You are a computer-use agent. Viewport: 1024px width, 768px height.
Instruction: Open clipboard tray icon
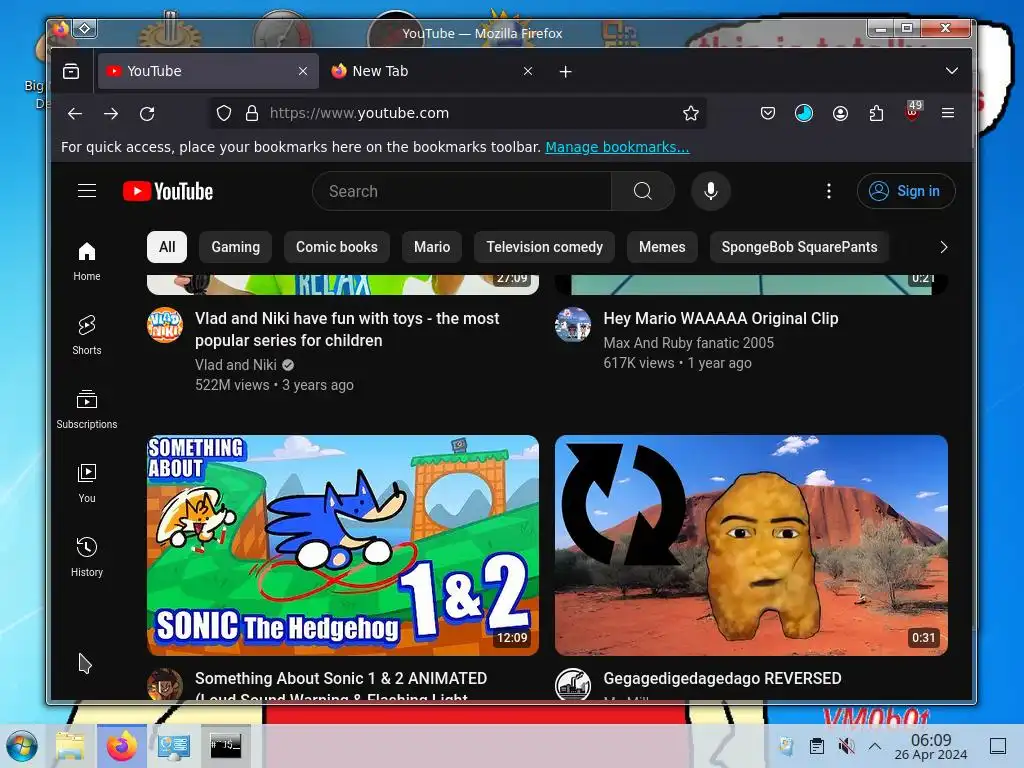816,746
